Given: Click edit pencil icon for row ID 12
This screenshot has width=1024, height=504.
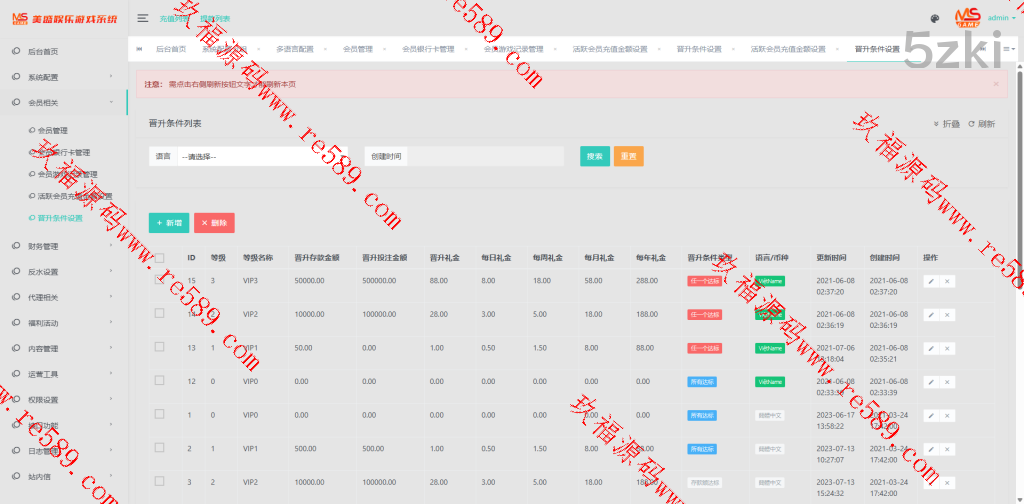Looking at the screenshot, I should [x=931, y=381].
